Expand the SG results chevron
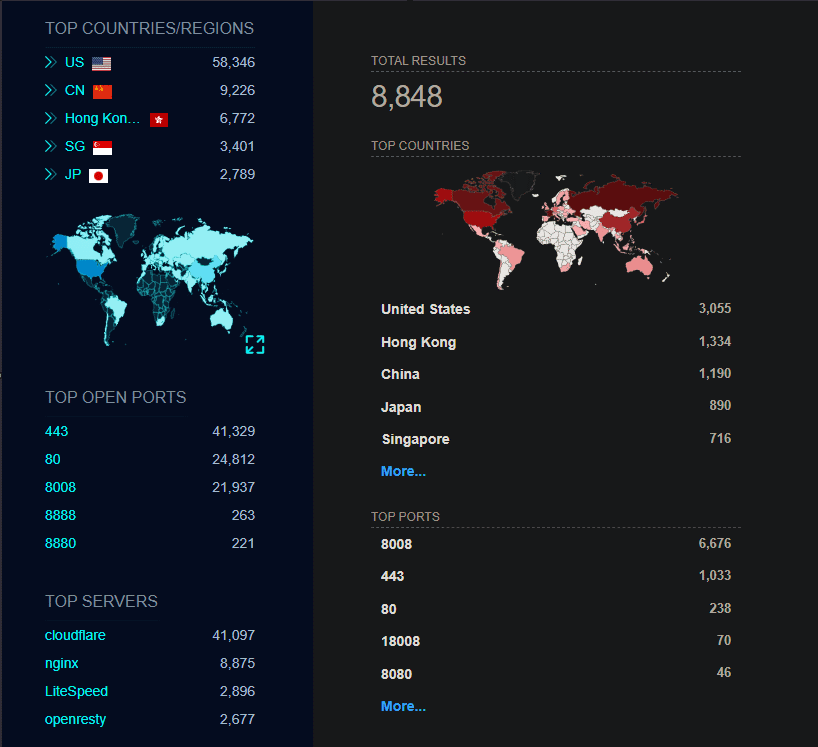 click(x=50, y=146)
